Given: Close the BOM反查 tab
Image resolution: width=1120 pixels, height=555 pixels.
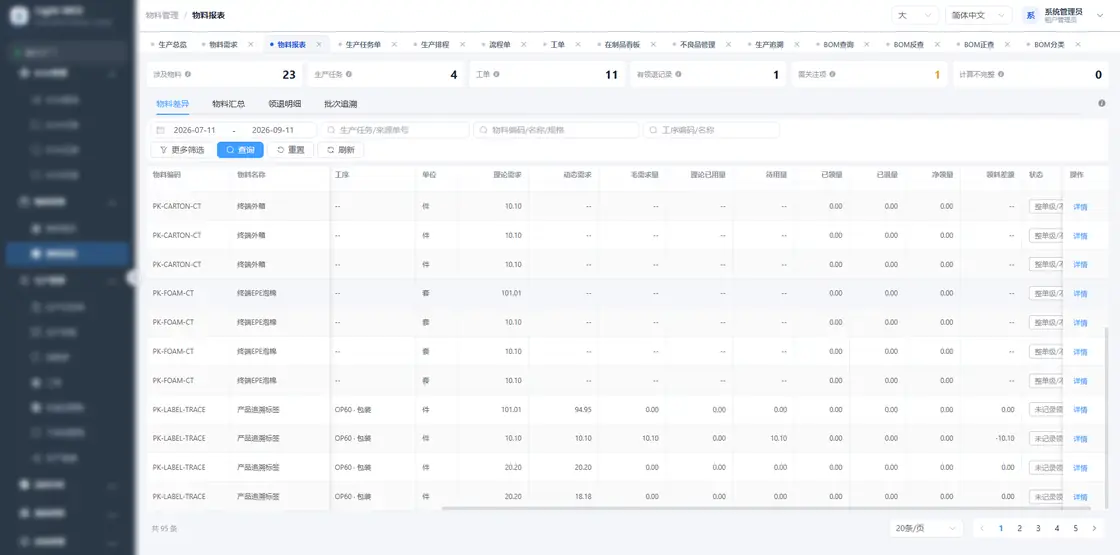Looking at the screenshot, I should [x=936, y=44].
